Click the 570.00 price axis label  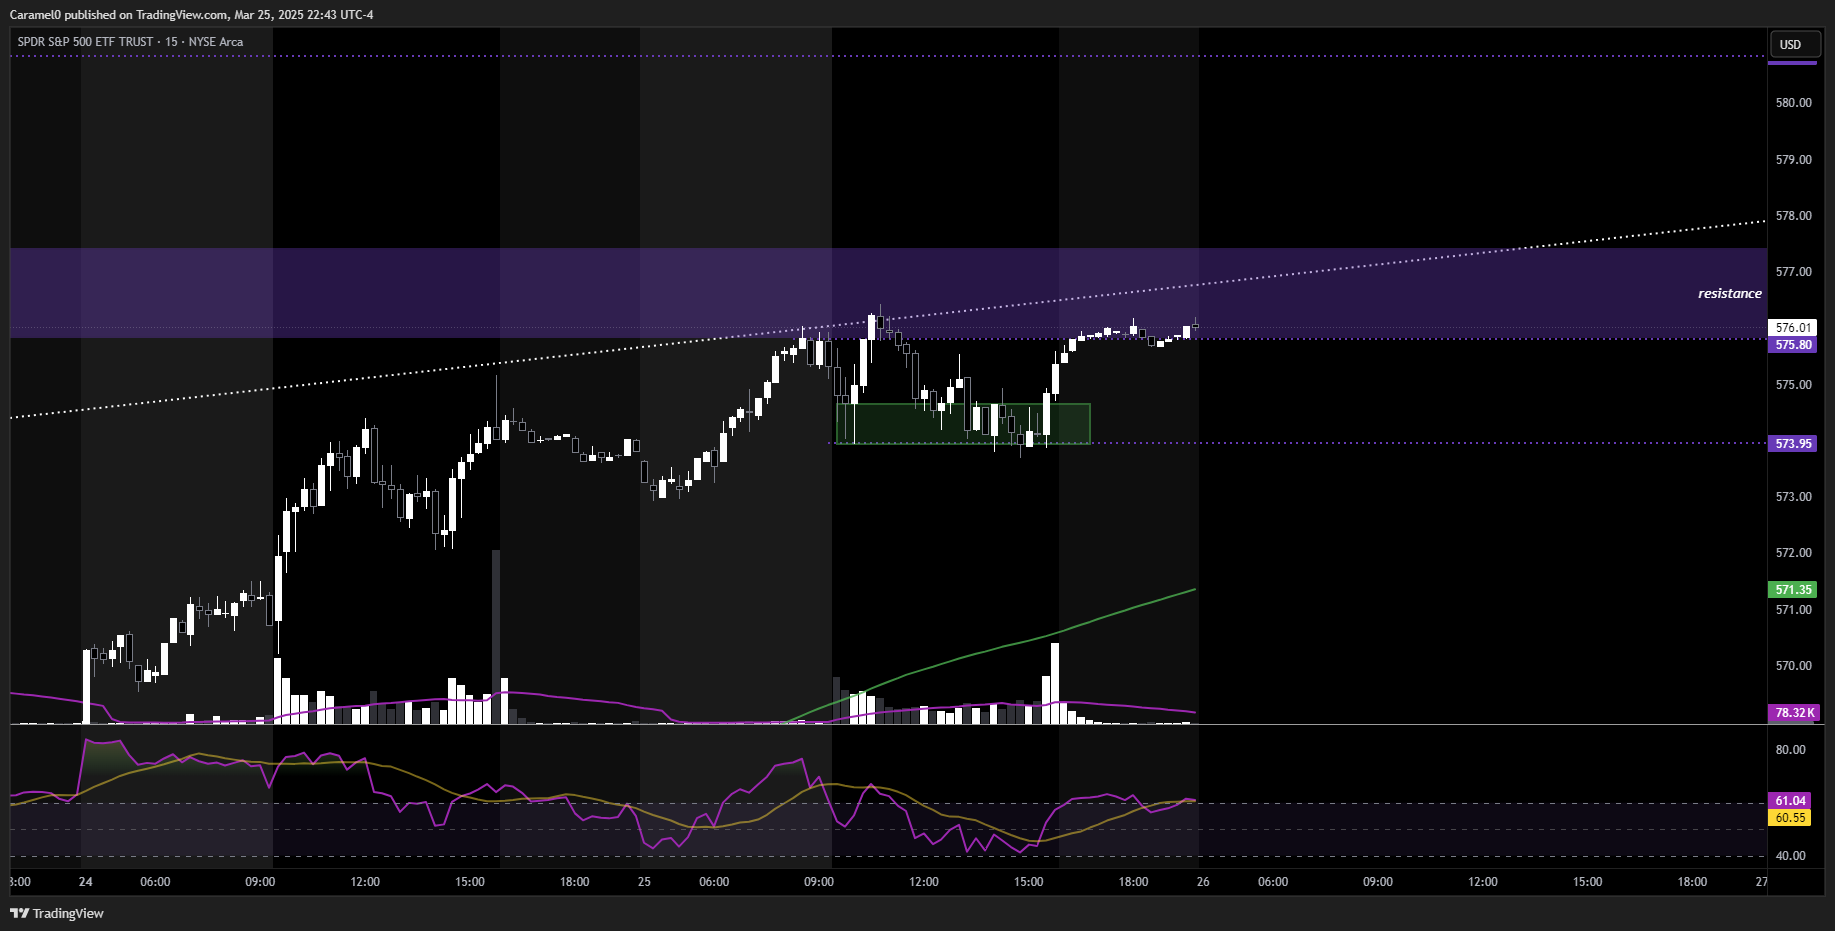coord(1793,666)
